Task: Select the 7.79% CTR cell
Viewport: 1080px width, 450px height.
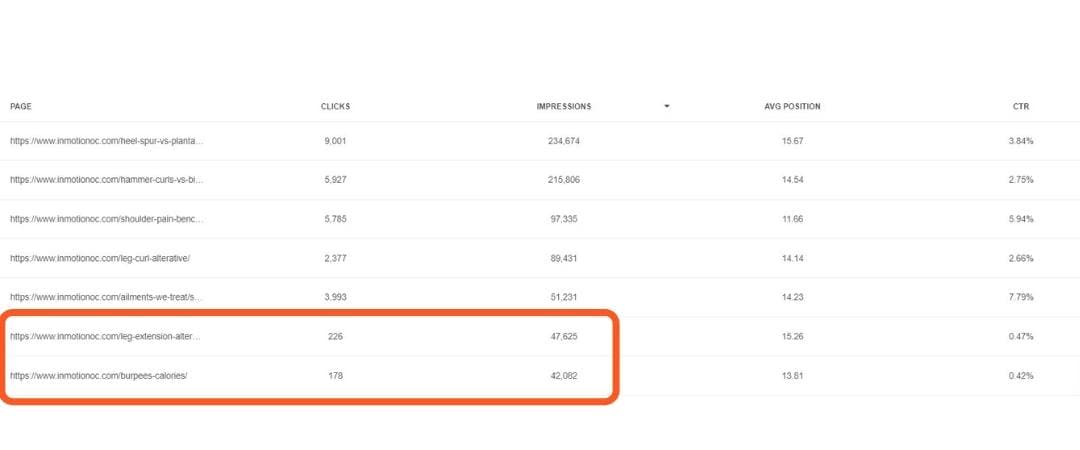Action: point(1021,298)
